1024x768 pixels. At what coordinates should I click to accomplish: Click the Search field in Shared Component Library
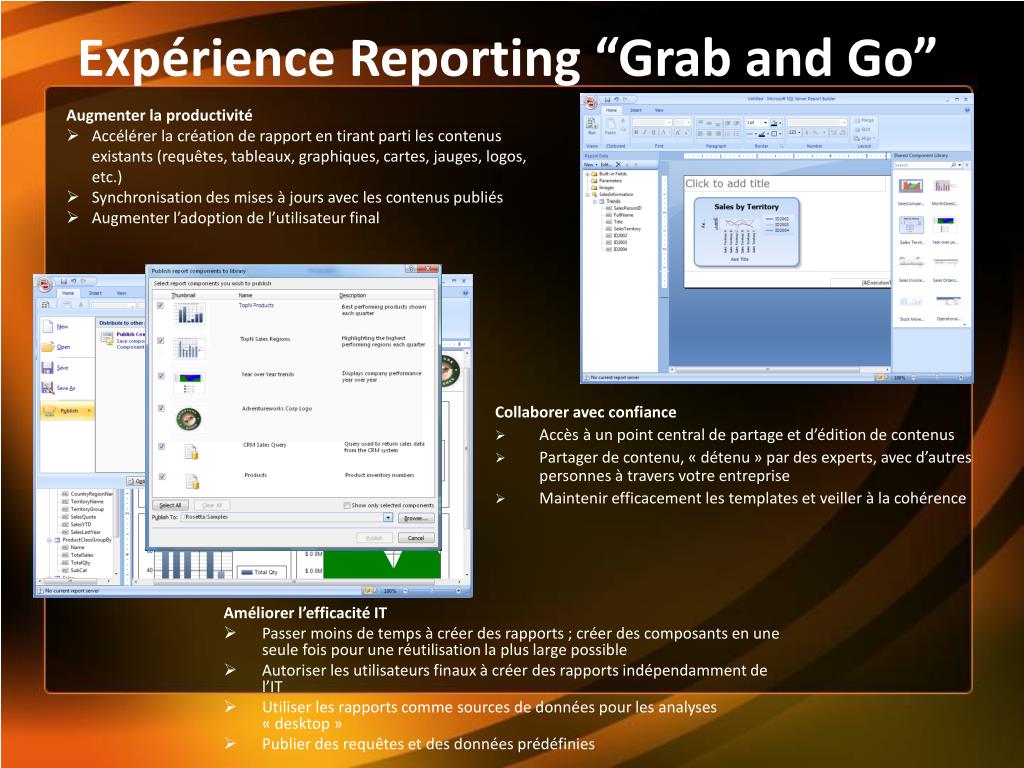pyautogui.click(x=921, y=165)
